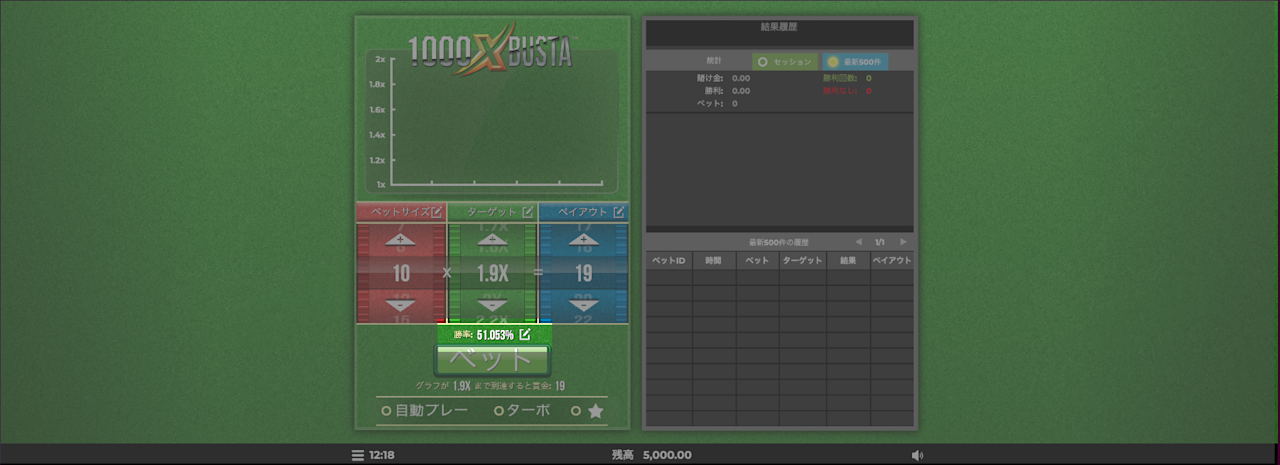Click the 勝利回数 statistic label
Image resolution: width=1280 pixels, height=465 pixels.
tap(841, 78)
